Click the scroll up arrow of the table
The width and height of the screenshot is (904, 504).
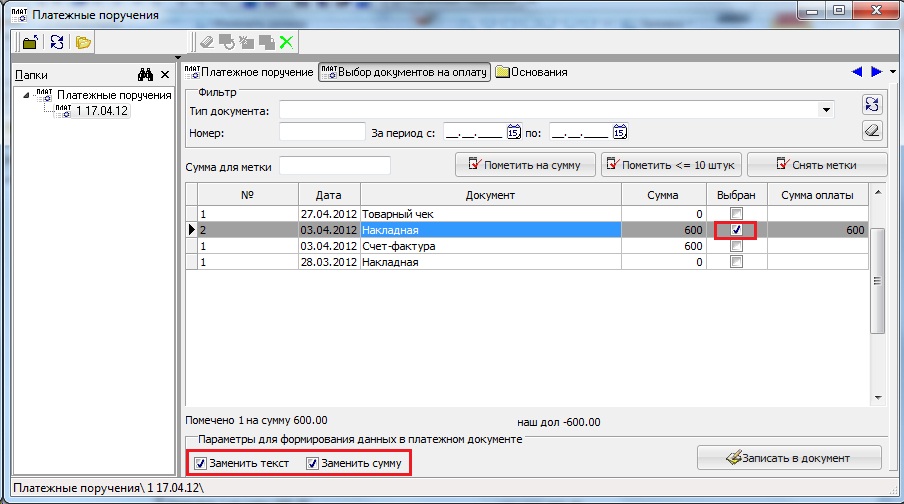(x=877, y=192)
